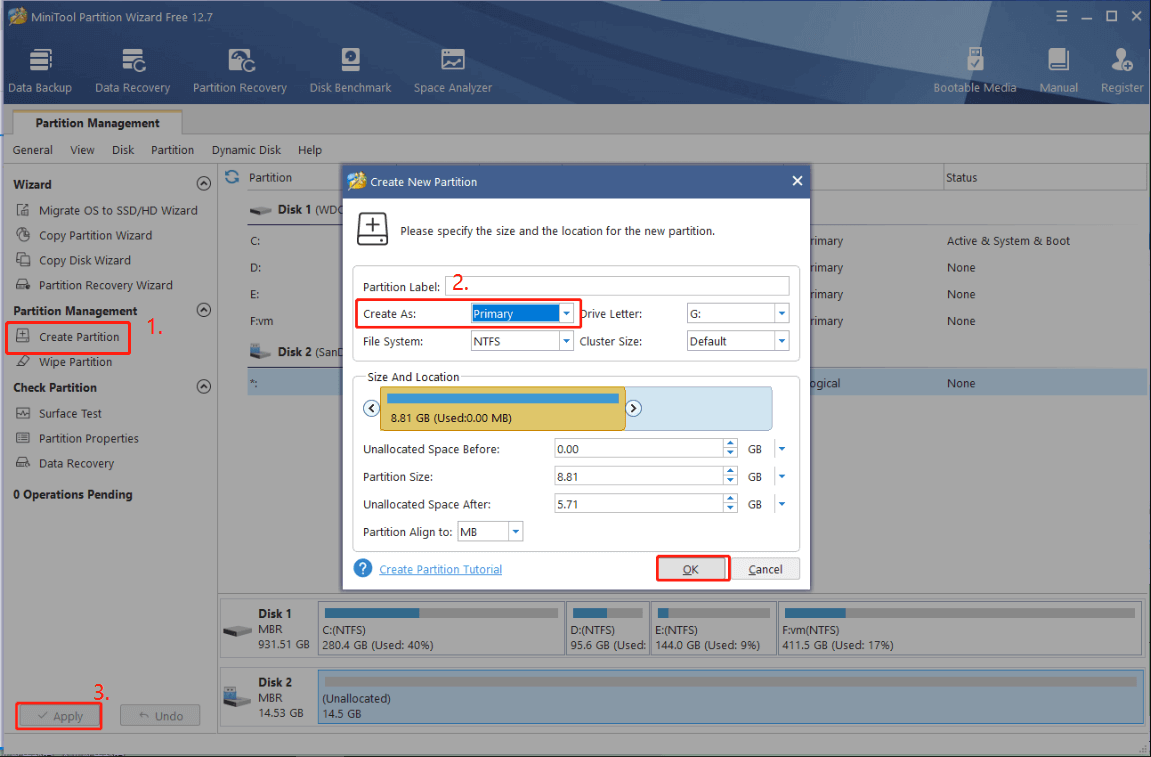Launch the Data Recovery tool
1151x757 pixels.
[132, 70]
